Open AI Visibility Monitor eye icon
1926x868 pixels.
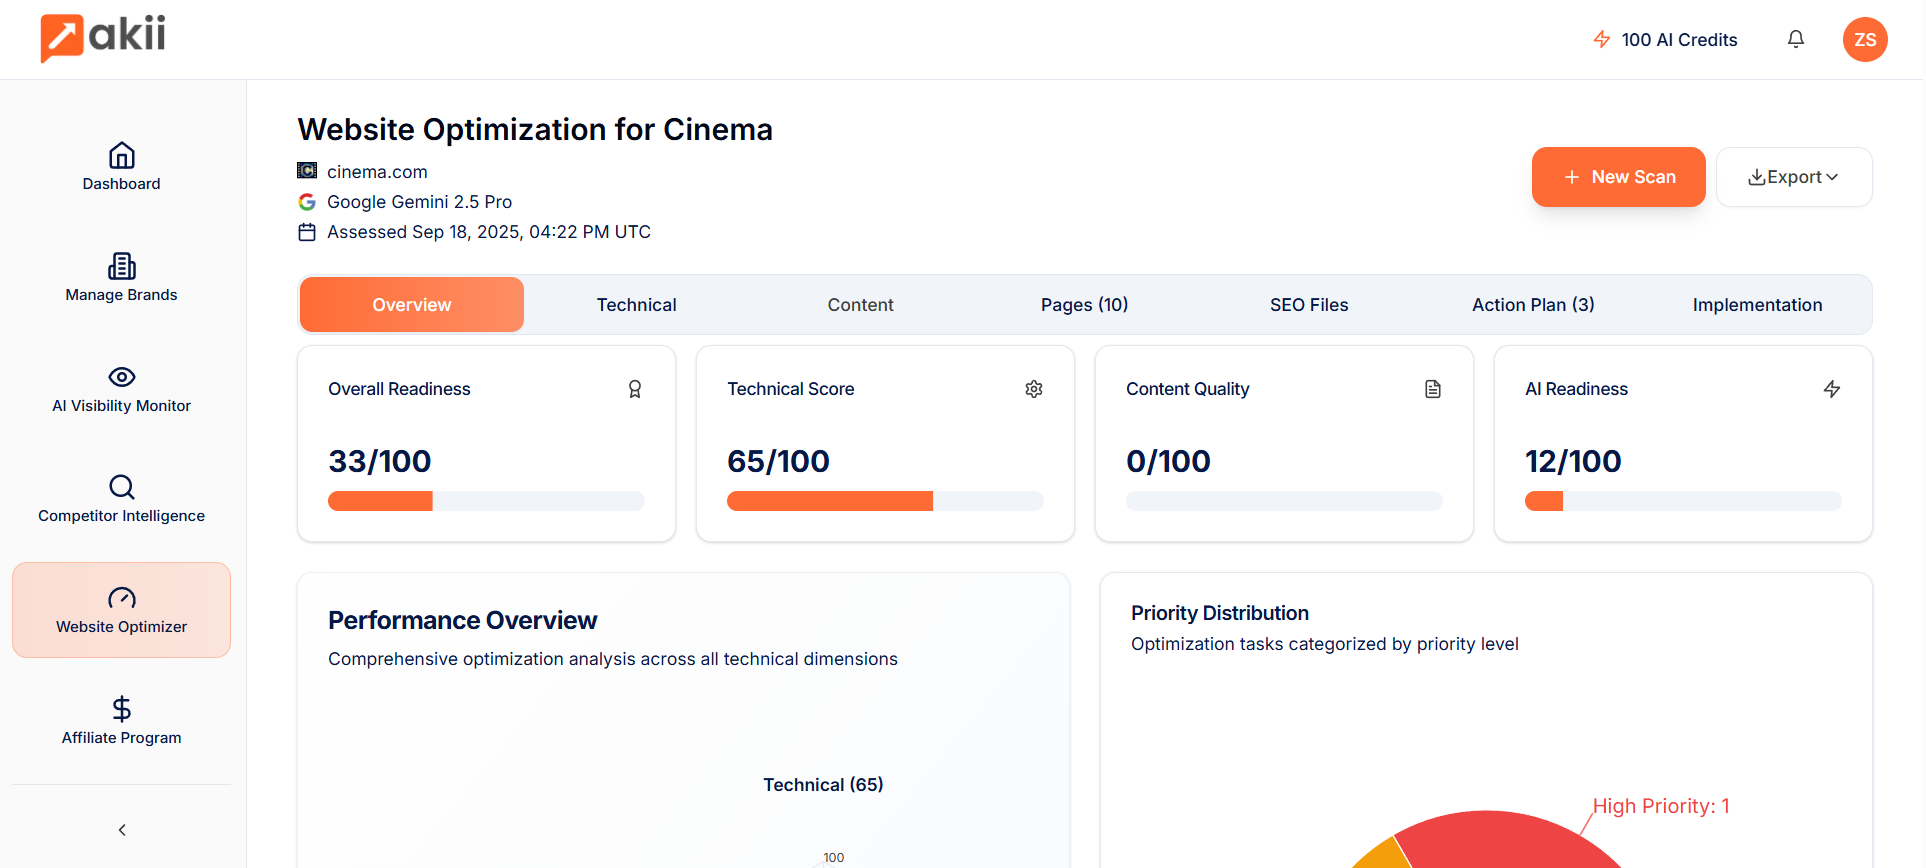pos(122,377)
